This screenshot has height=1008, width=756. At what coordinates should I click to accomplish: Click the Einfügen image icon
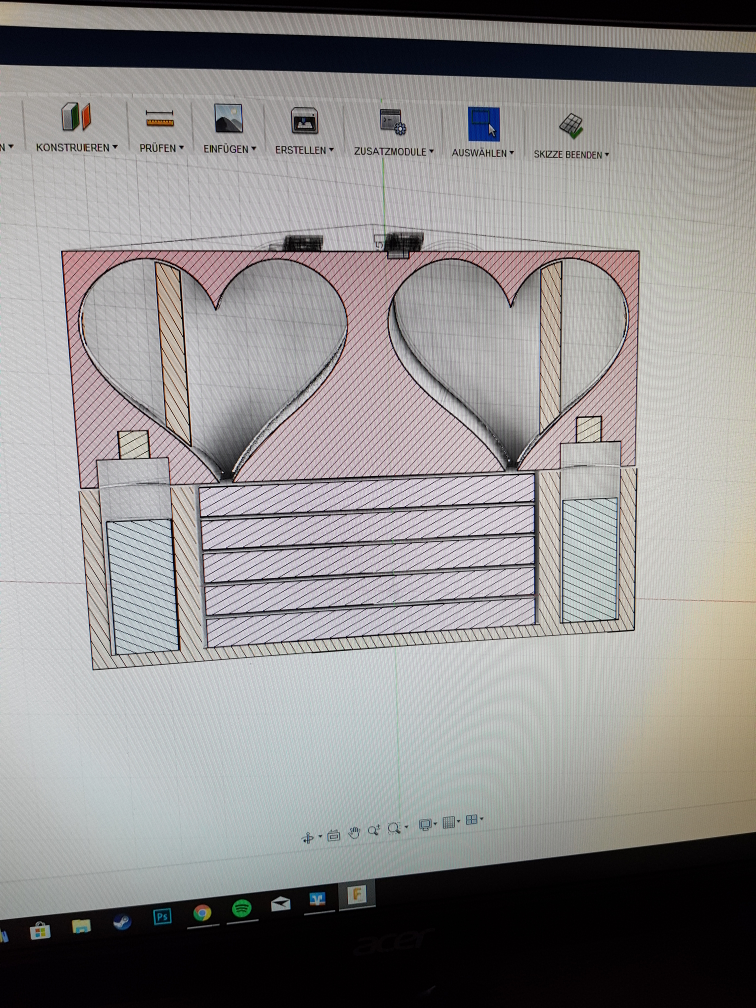point(228,118)
